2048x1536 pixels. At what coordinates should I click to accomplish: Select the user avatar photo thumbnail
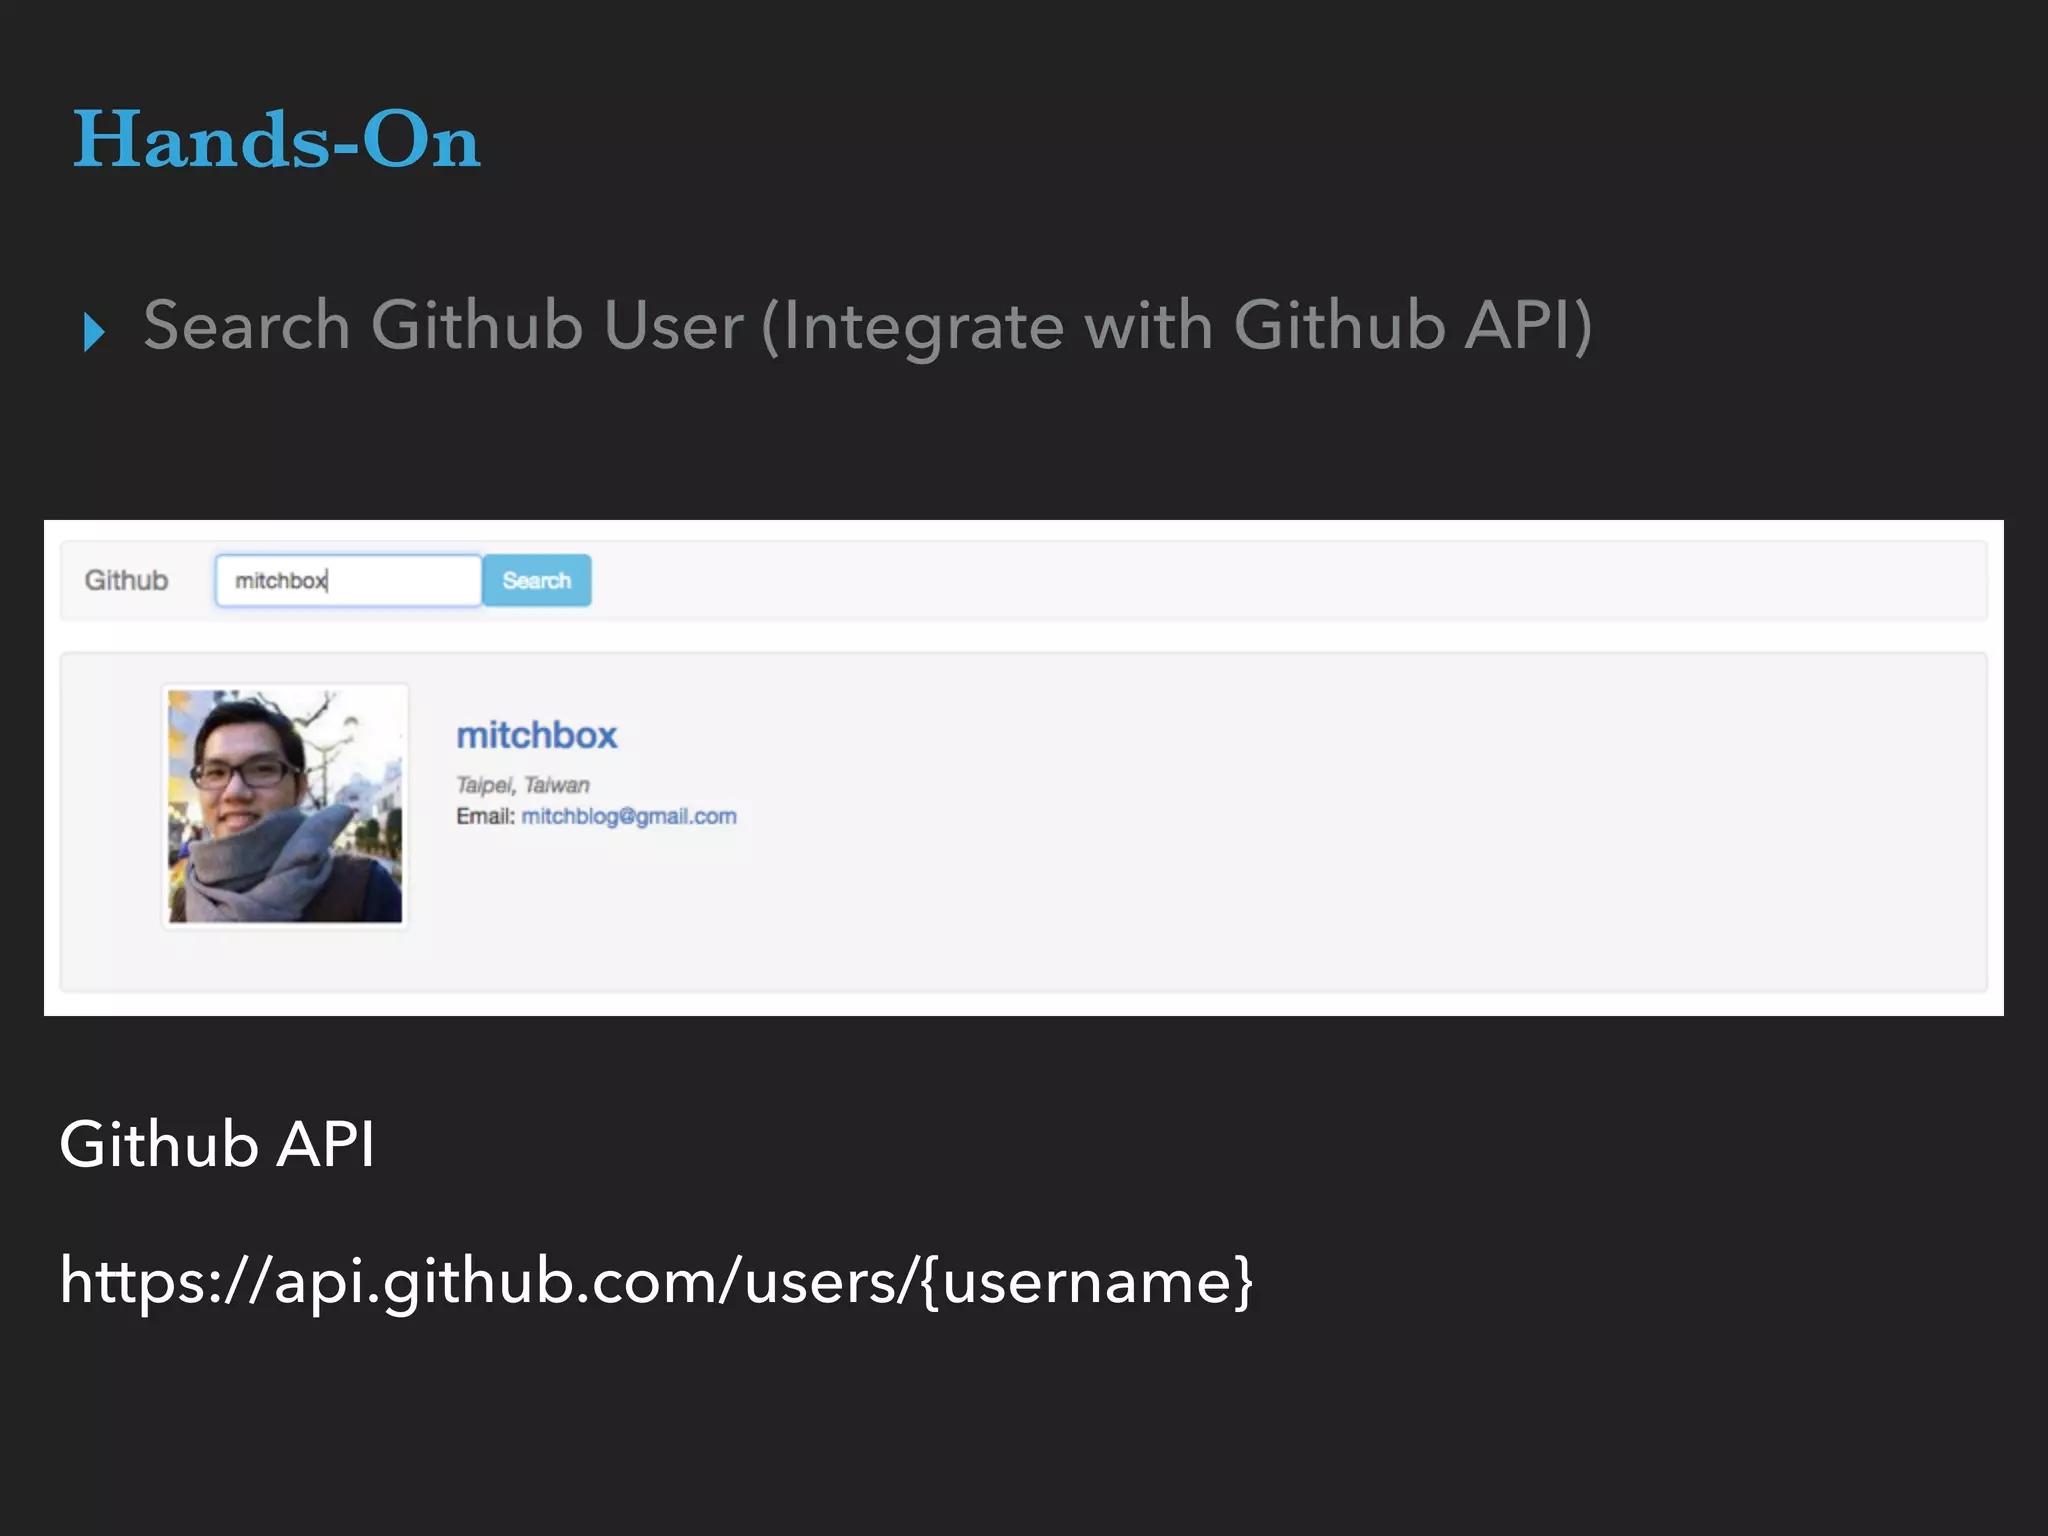(285, 806)
